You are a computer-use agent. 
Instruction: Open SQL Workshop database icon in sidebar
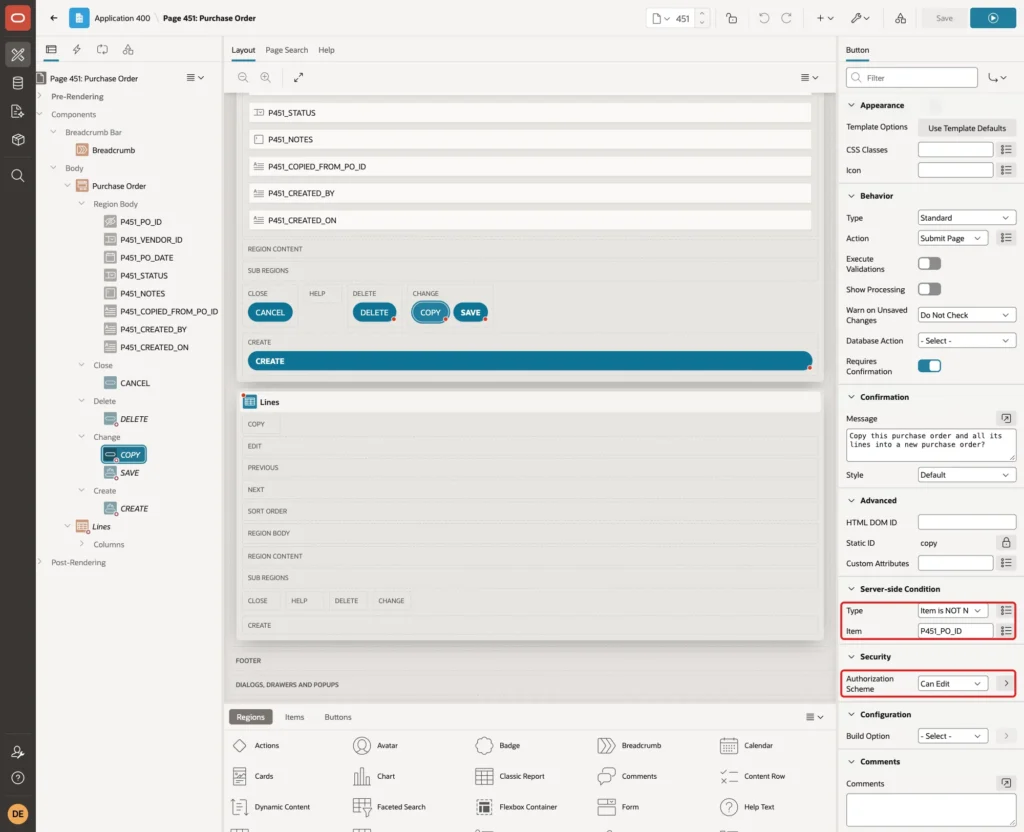tap(18, 83)
